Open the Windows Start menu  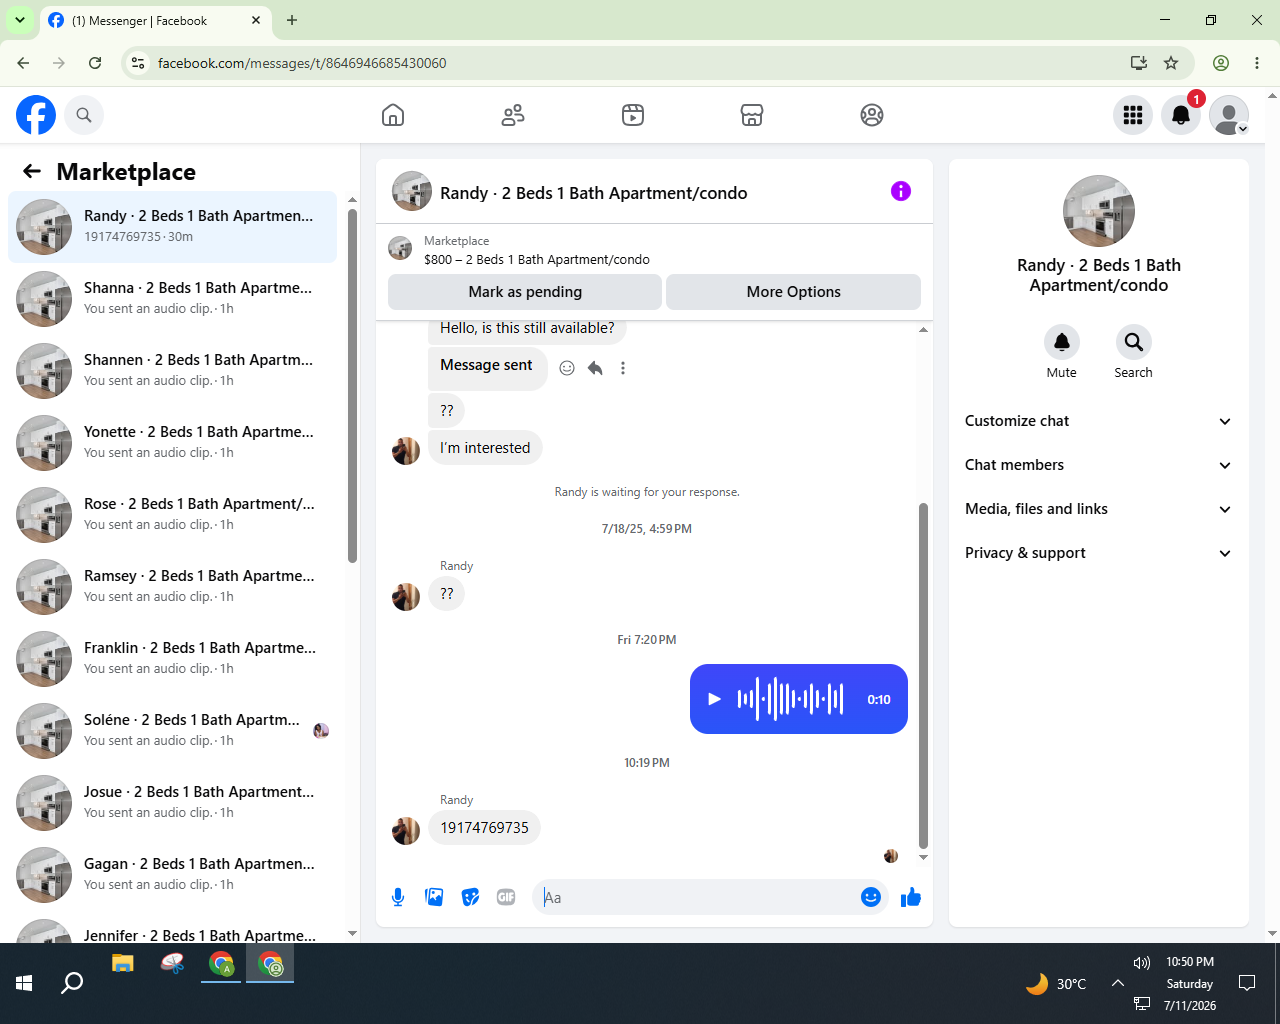coord(24,983)
